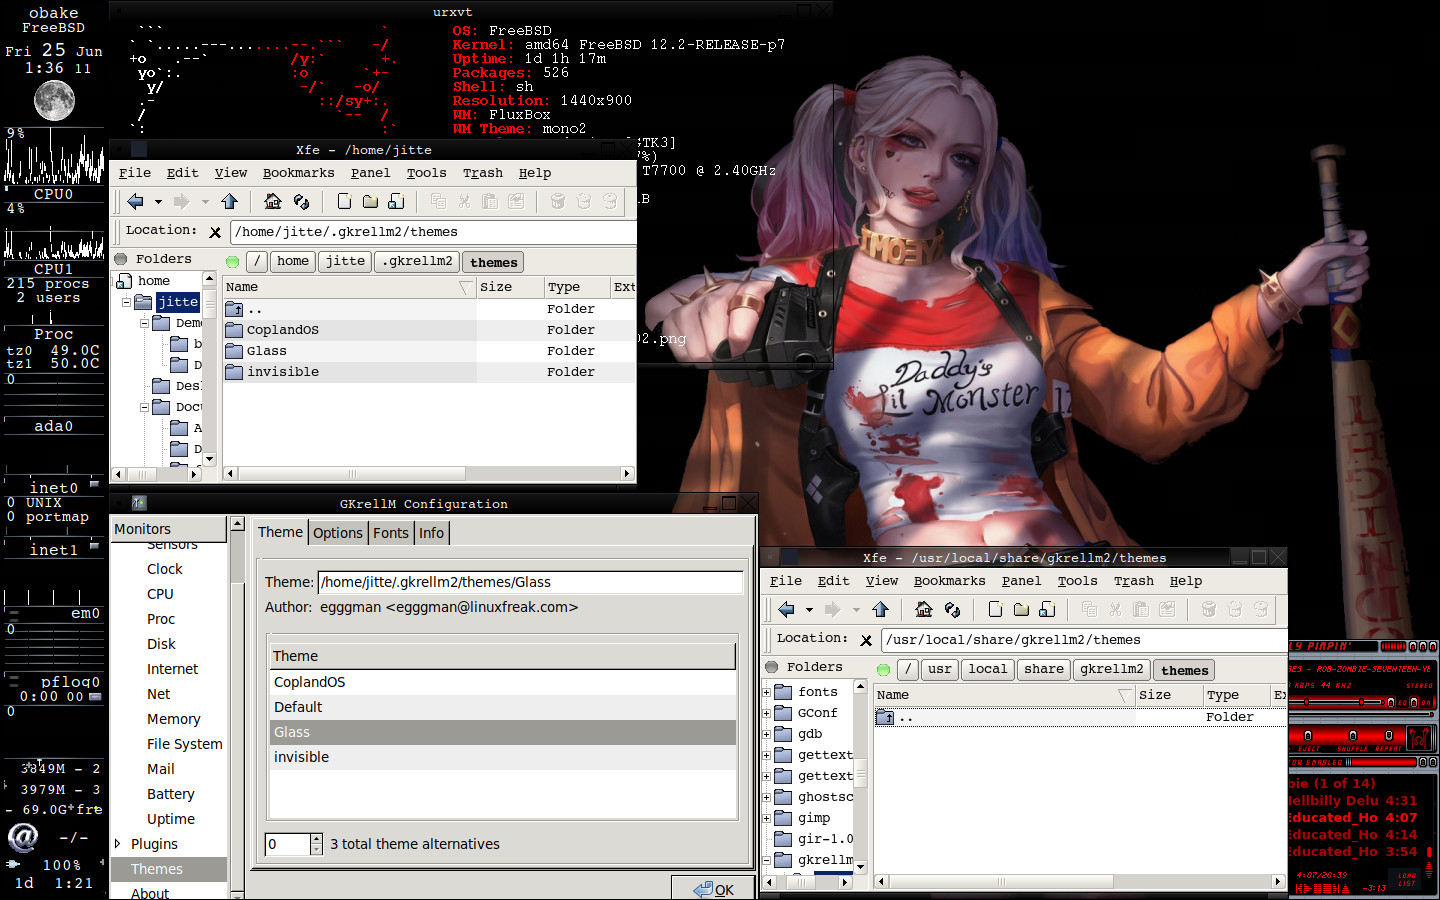Open the Glass folder icon in file list
Image resolution: width=1440 pixels, height=900 pixels.
(x=234, y=351)
